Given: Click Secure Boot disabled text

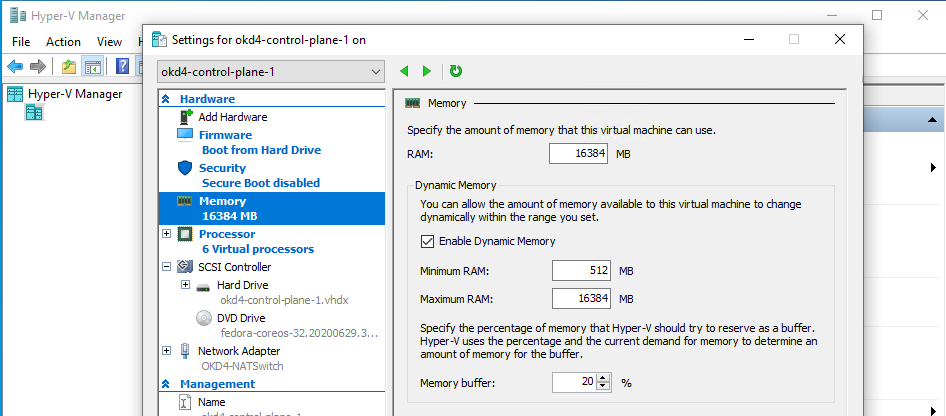Looking at the screenshot, I should [261, 183].
